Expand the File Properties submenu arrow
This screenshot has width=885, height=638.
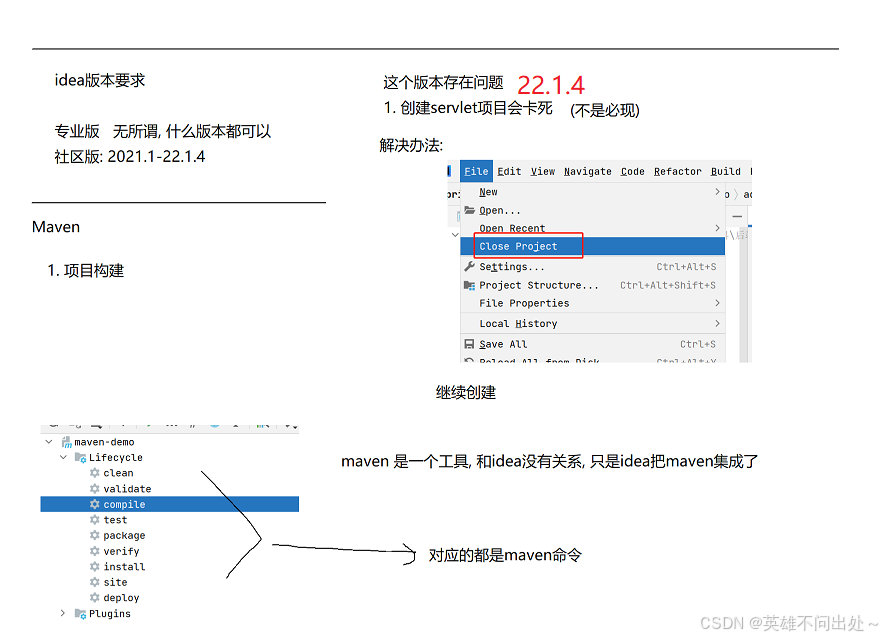click(x=717, y=303)
